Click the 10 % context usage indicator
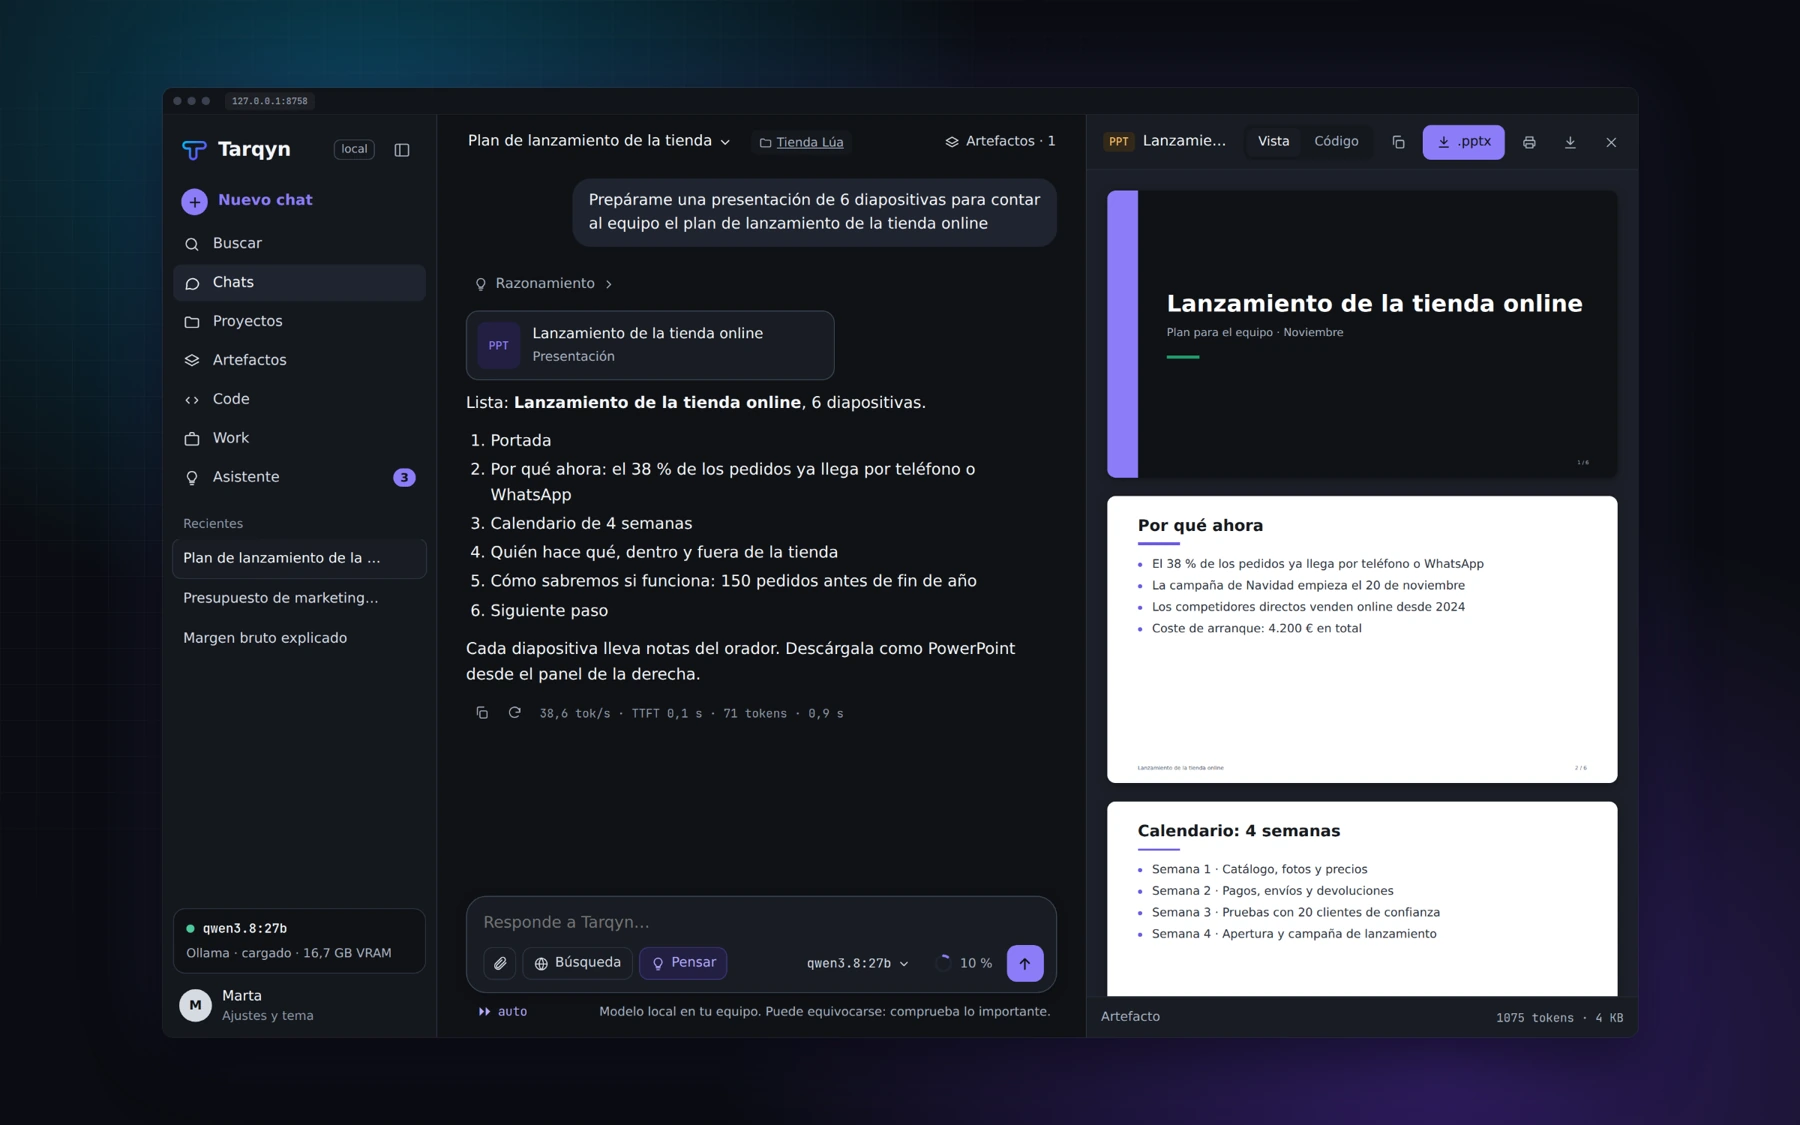This screenshot has width=1800, height=1125. point(964,963)
